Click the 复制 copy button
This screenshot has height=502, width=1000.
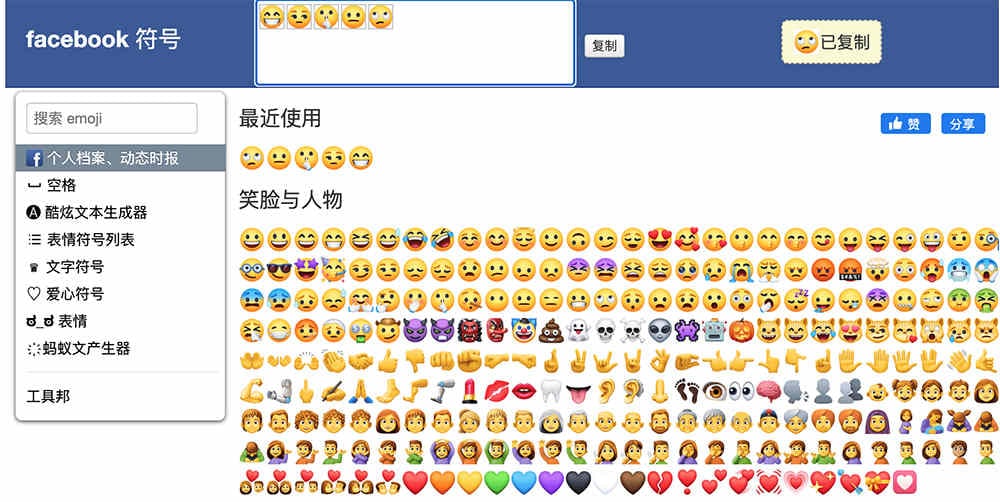point(604,46)
